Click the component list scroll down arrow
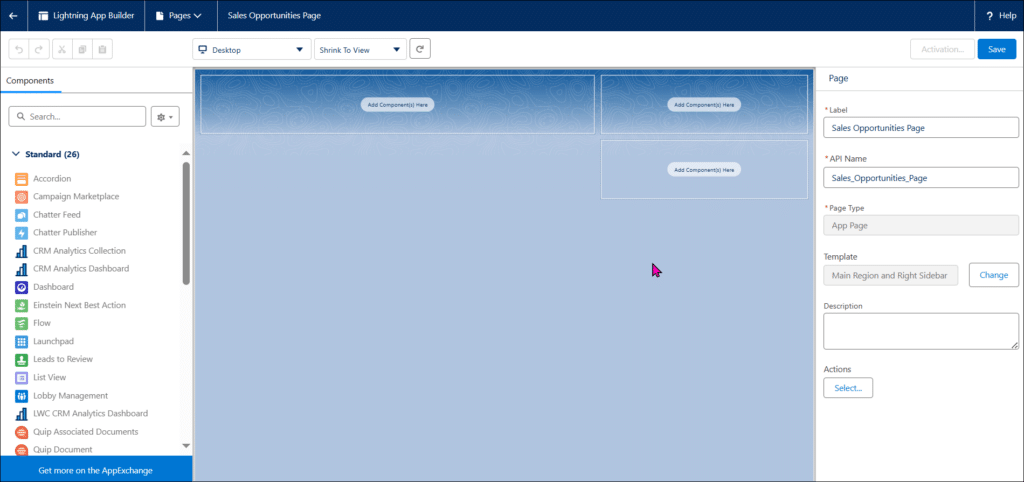1024x482 pixels. [186, 445]
